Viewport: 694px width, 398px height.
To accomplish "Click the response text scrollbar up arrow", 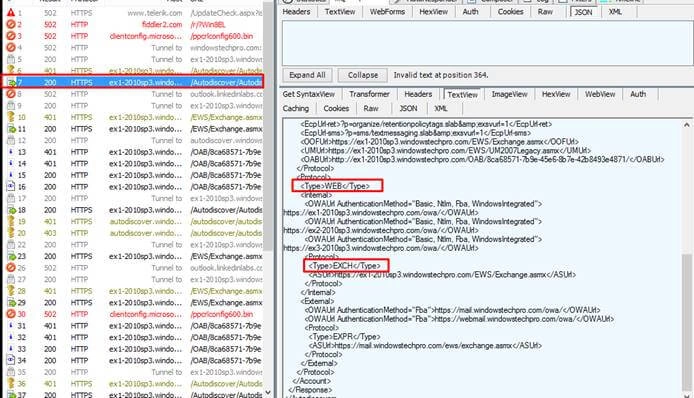I will point(686,125).
